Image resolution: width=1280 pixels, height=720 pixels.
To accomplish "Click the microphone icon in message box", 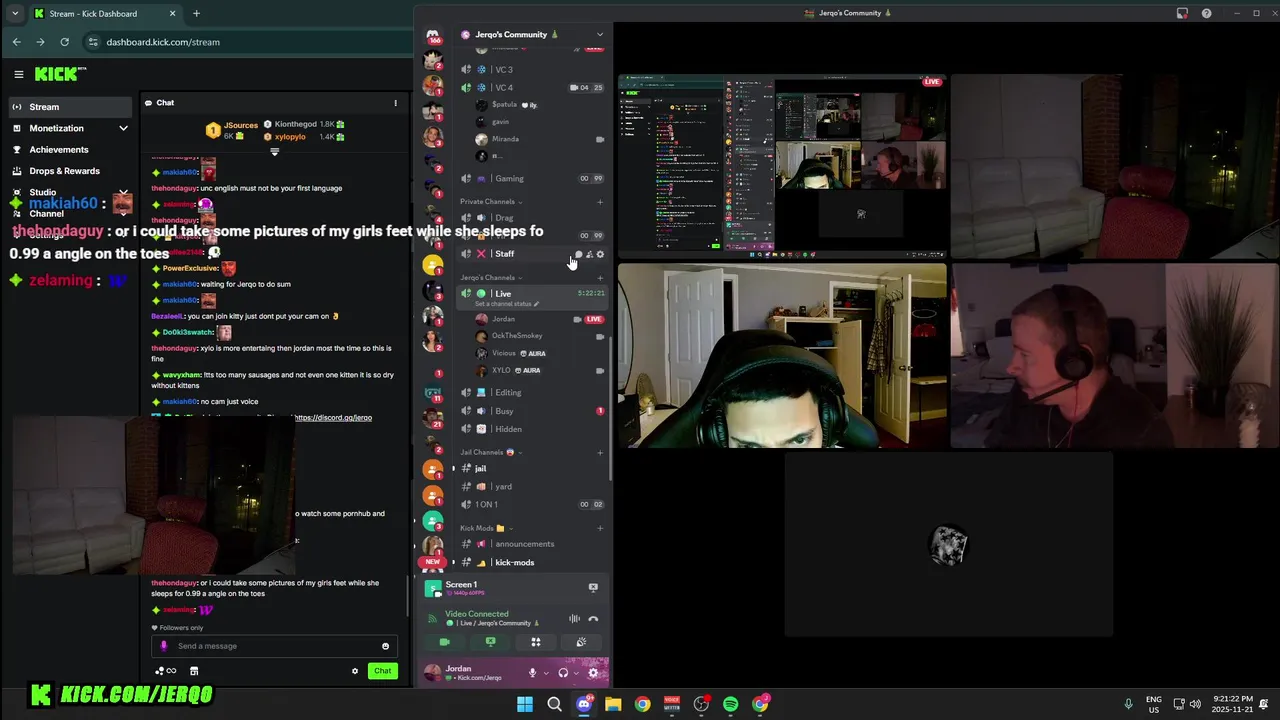I will tap(164, 646).
